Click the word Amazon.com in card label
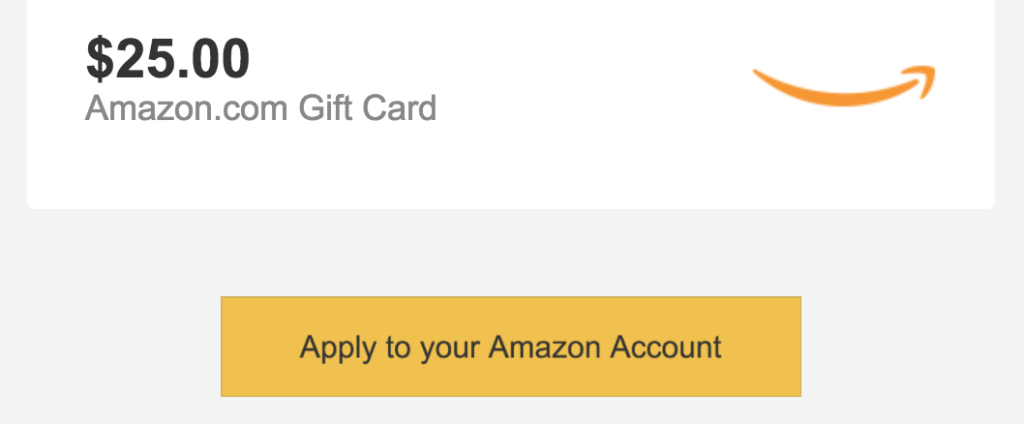Viewport: 1024px width, 424px height. tap(186, 108)
